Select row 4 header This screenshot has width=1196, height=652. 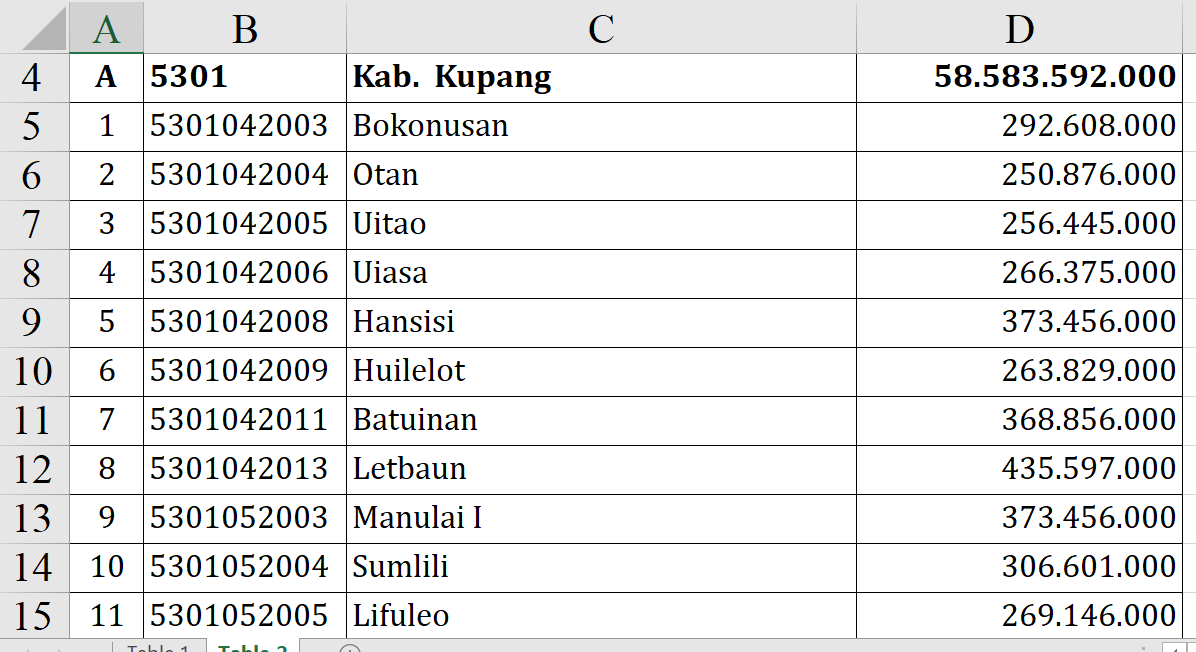tap(34, 78)
